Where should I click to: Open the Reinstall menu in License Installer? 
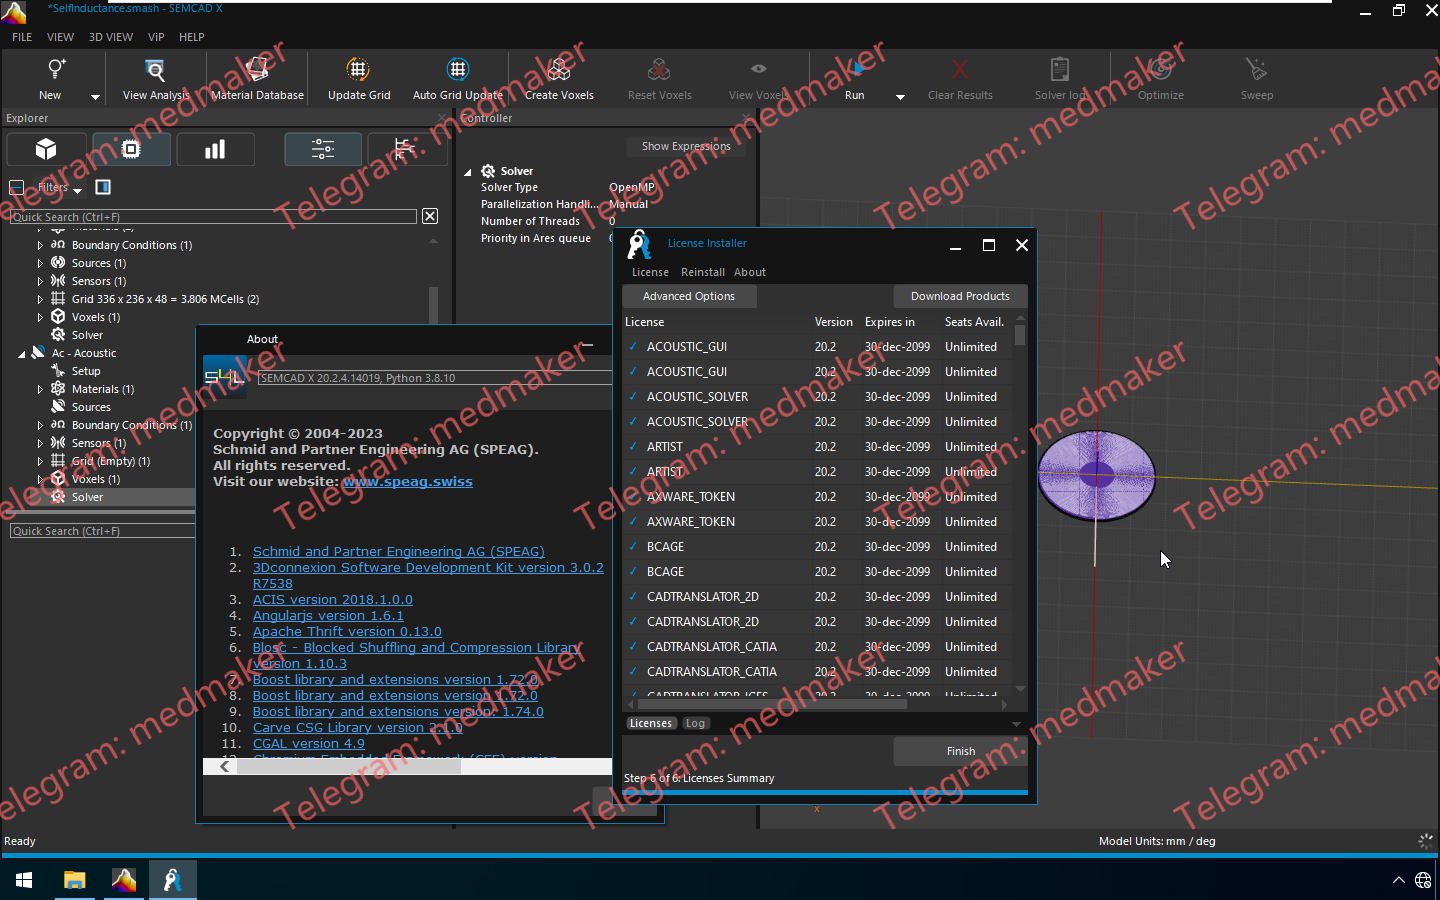pyautogui.click(x=703, y=272)
